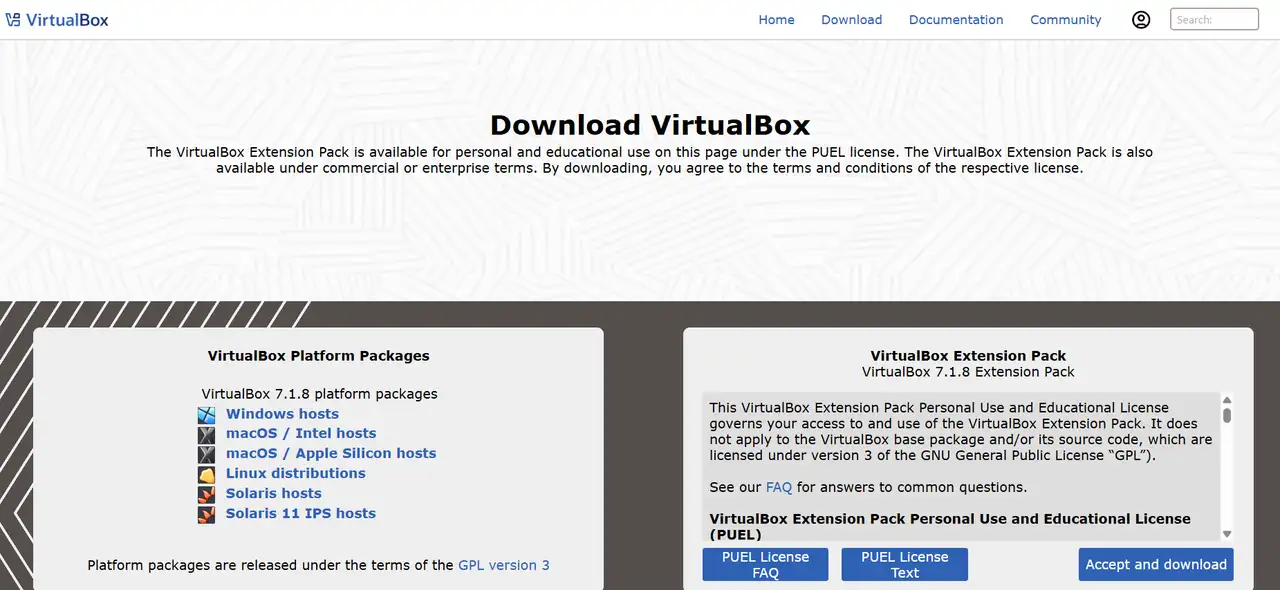Click the license text scrollbar thumb
Viewport: 1280px width, 590px height.
(1227, 415)
